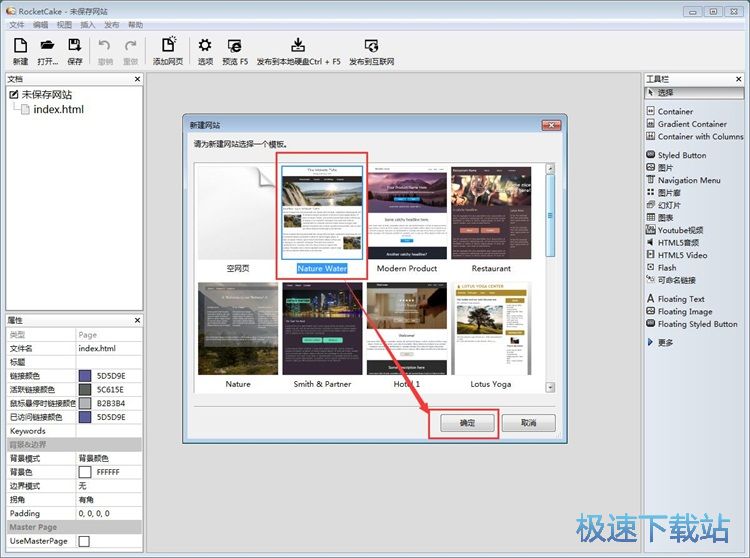Viewport: 750px width, 558px height.
Task: Click the New (新建) toolbar icon
Action: 21,46
